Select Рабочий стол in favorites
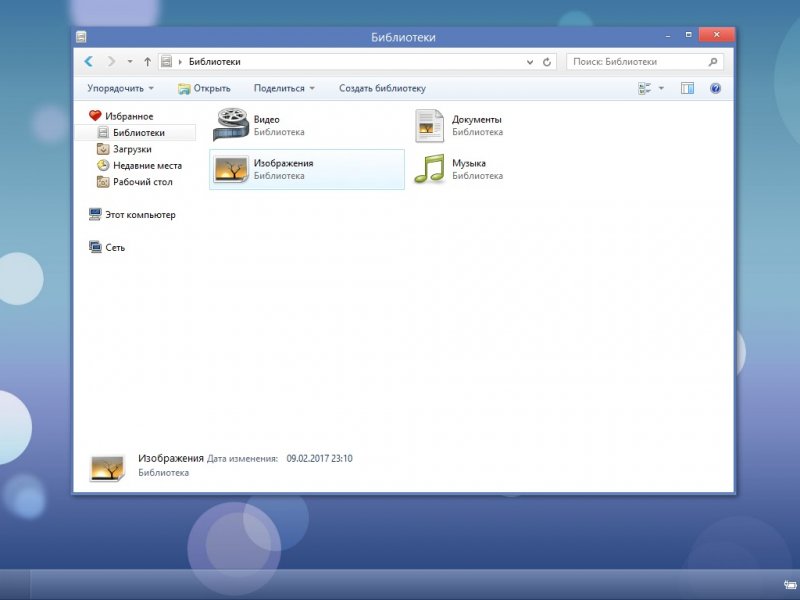 tap(142, 182)
